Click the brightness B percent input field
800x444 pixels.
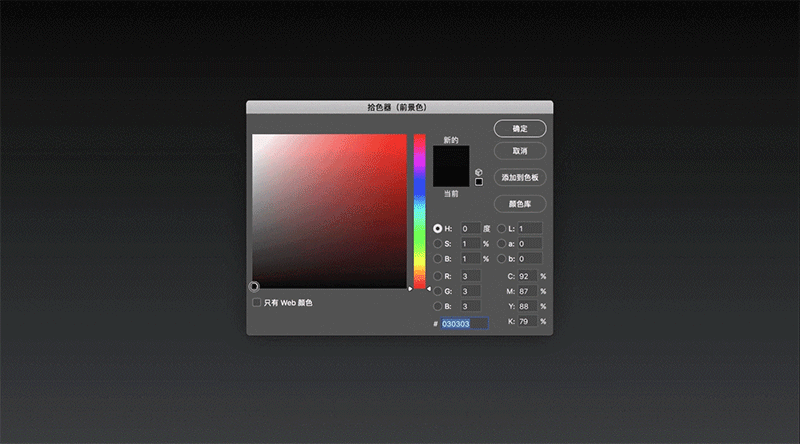click(x=470, y=259)
